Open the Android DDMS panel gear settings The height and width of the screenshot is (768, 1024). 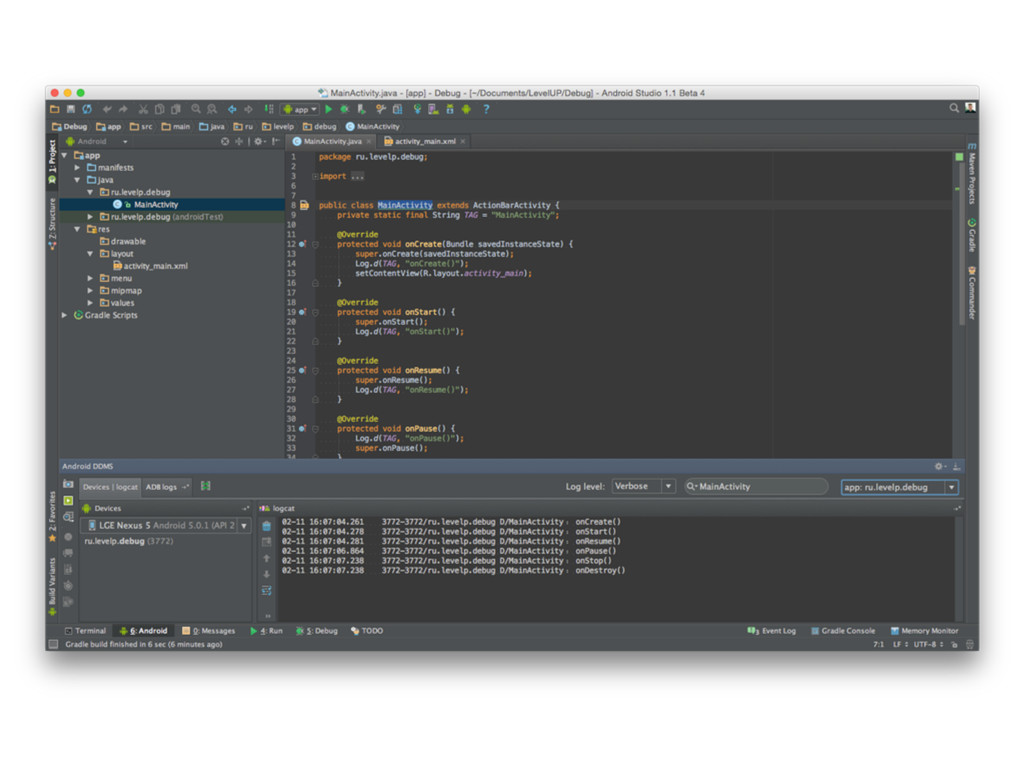940,466
